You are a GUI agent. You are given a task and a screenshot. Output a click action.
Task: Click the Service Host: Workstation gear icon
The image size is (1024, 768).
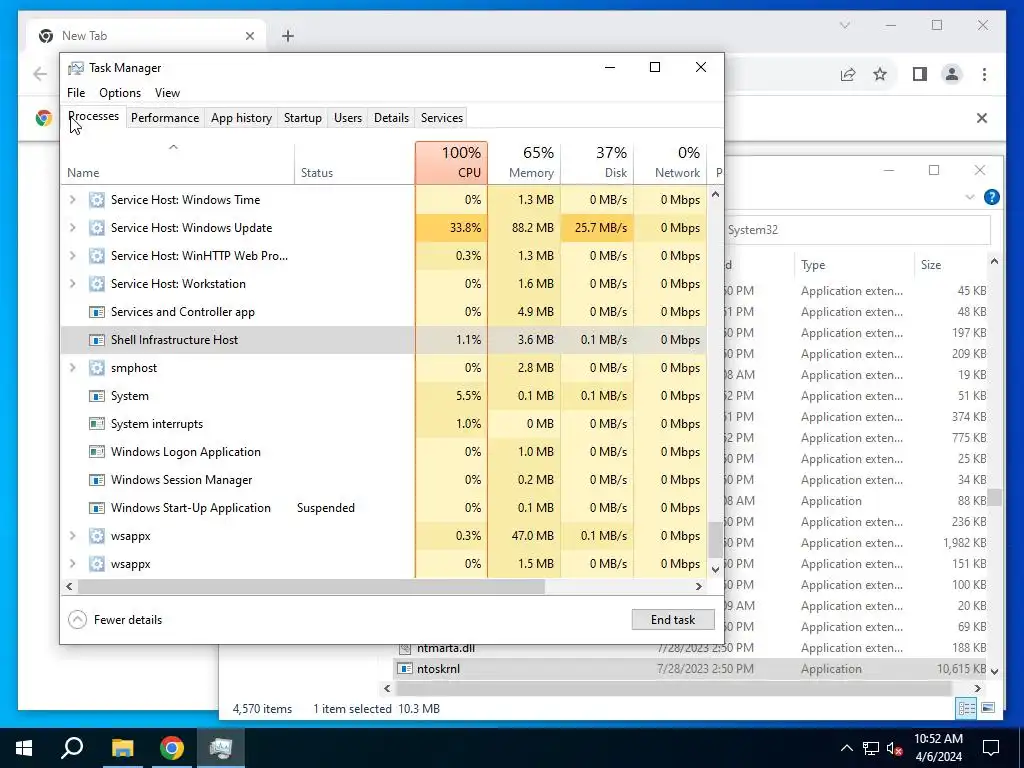[x=97, y=284]
